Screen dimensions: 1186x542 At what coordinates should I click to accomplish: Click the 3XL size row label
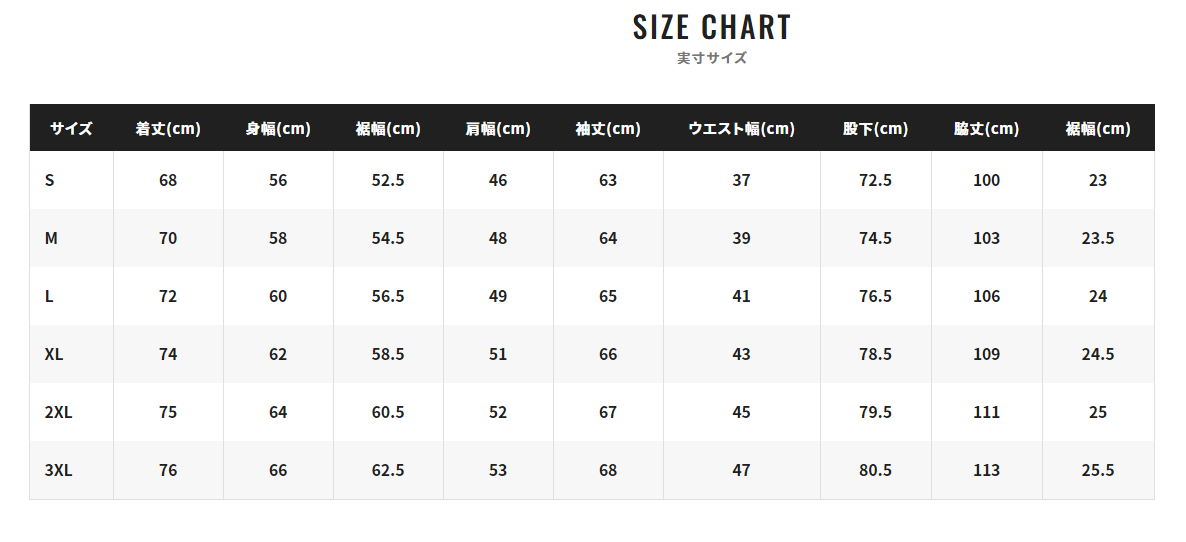[58, 470]
